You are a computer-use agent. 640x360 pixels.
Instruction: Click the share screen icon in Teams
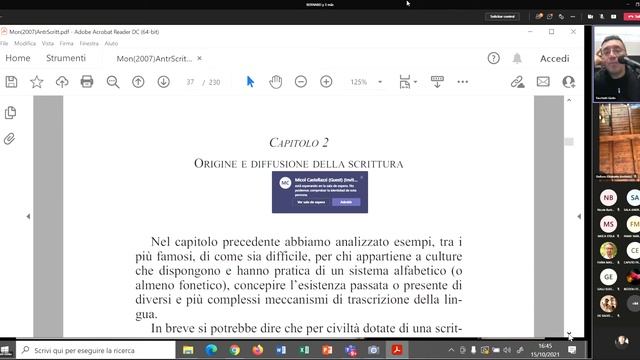(x=613, y=17)
